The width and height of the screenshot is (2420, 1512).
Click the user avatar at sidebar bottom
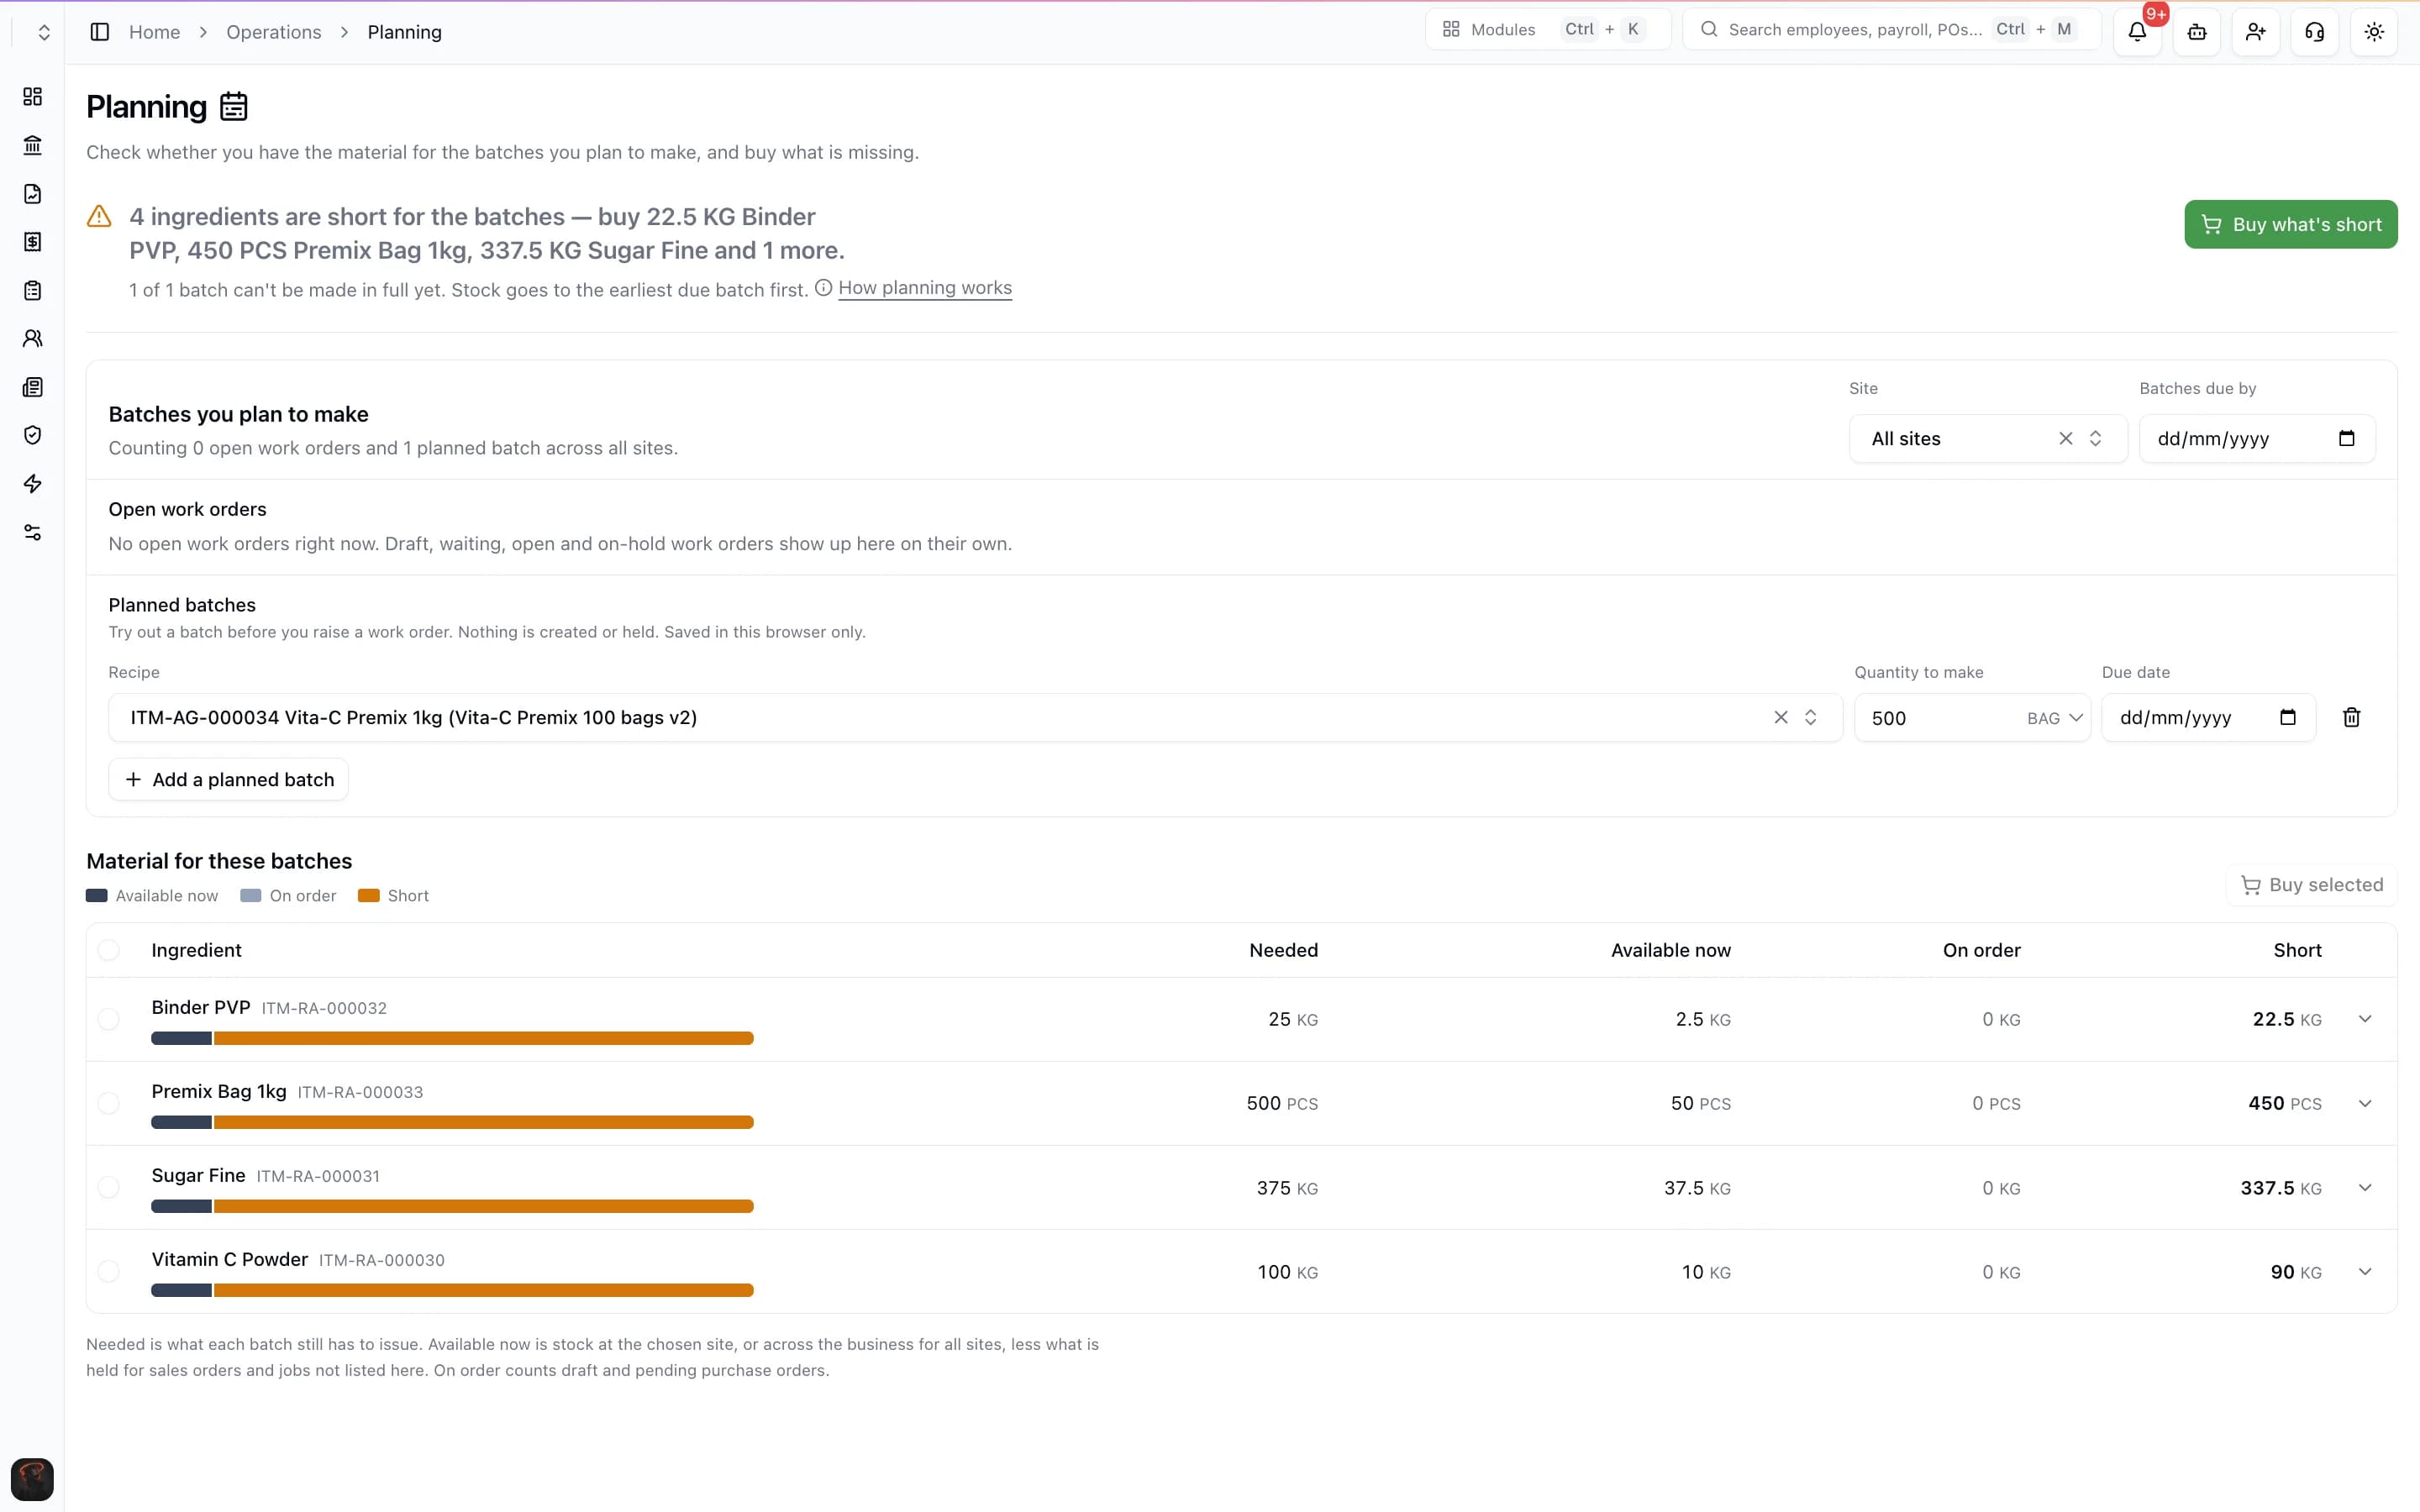tap(32, 1479)
